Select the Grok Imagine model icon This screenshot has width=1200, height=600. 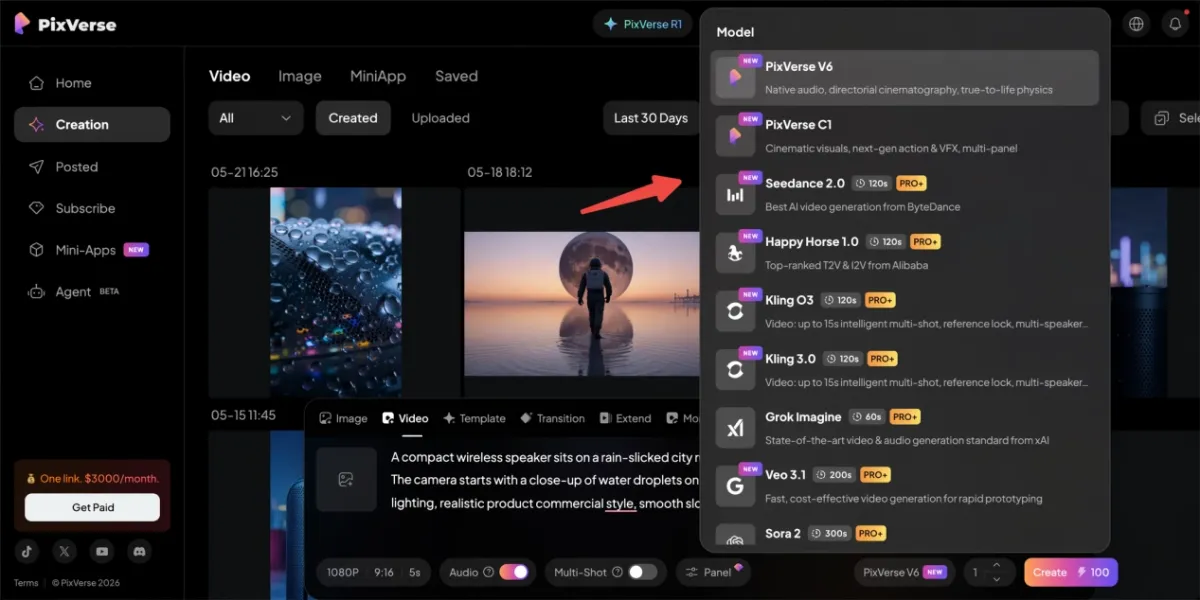pyautogui.click(x=735, y=428)
